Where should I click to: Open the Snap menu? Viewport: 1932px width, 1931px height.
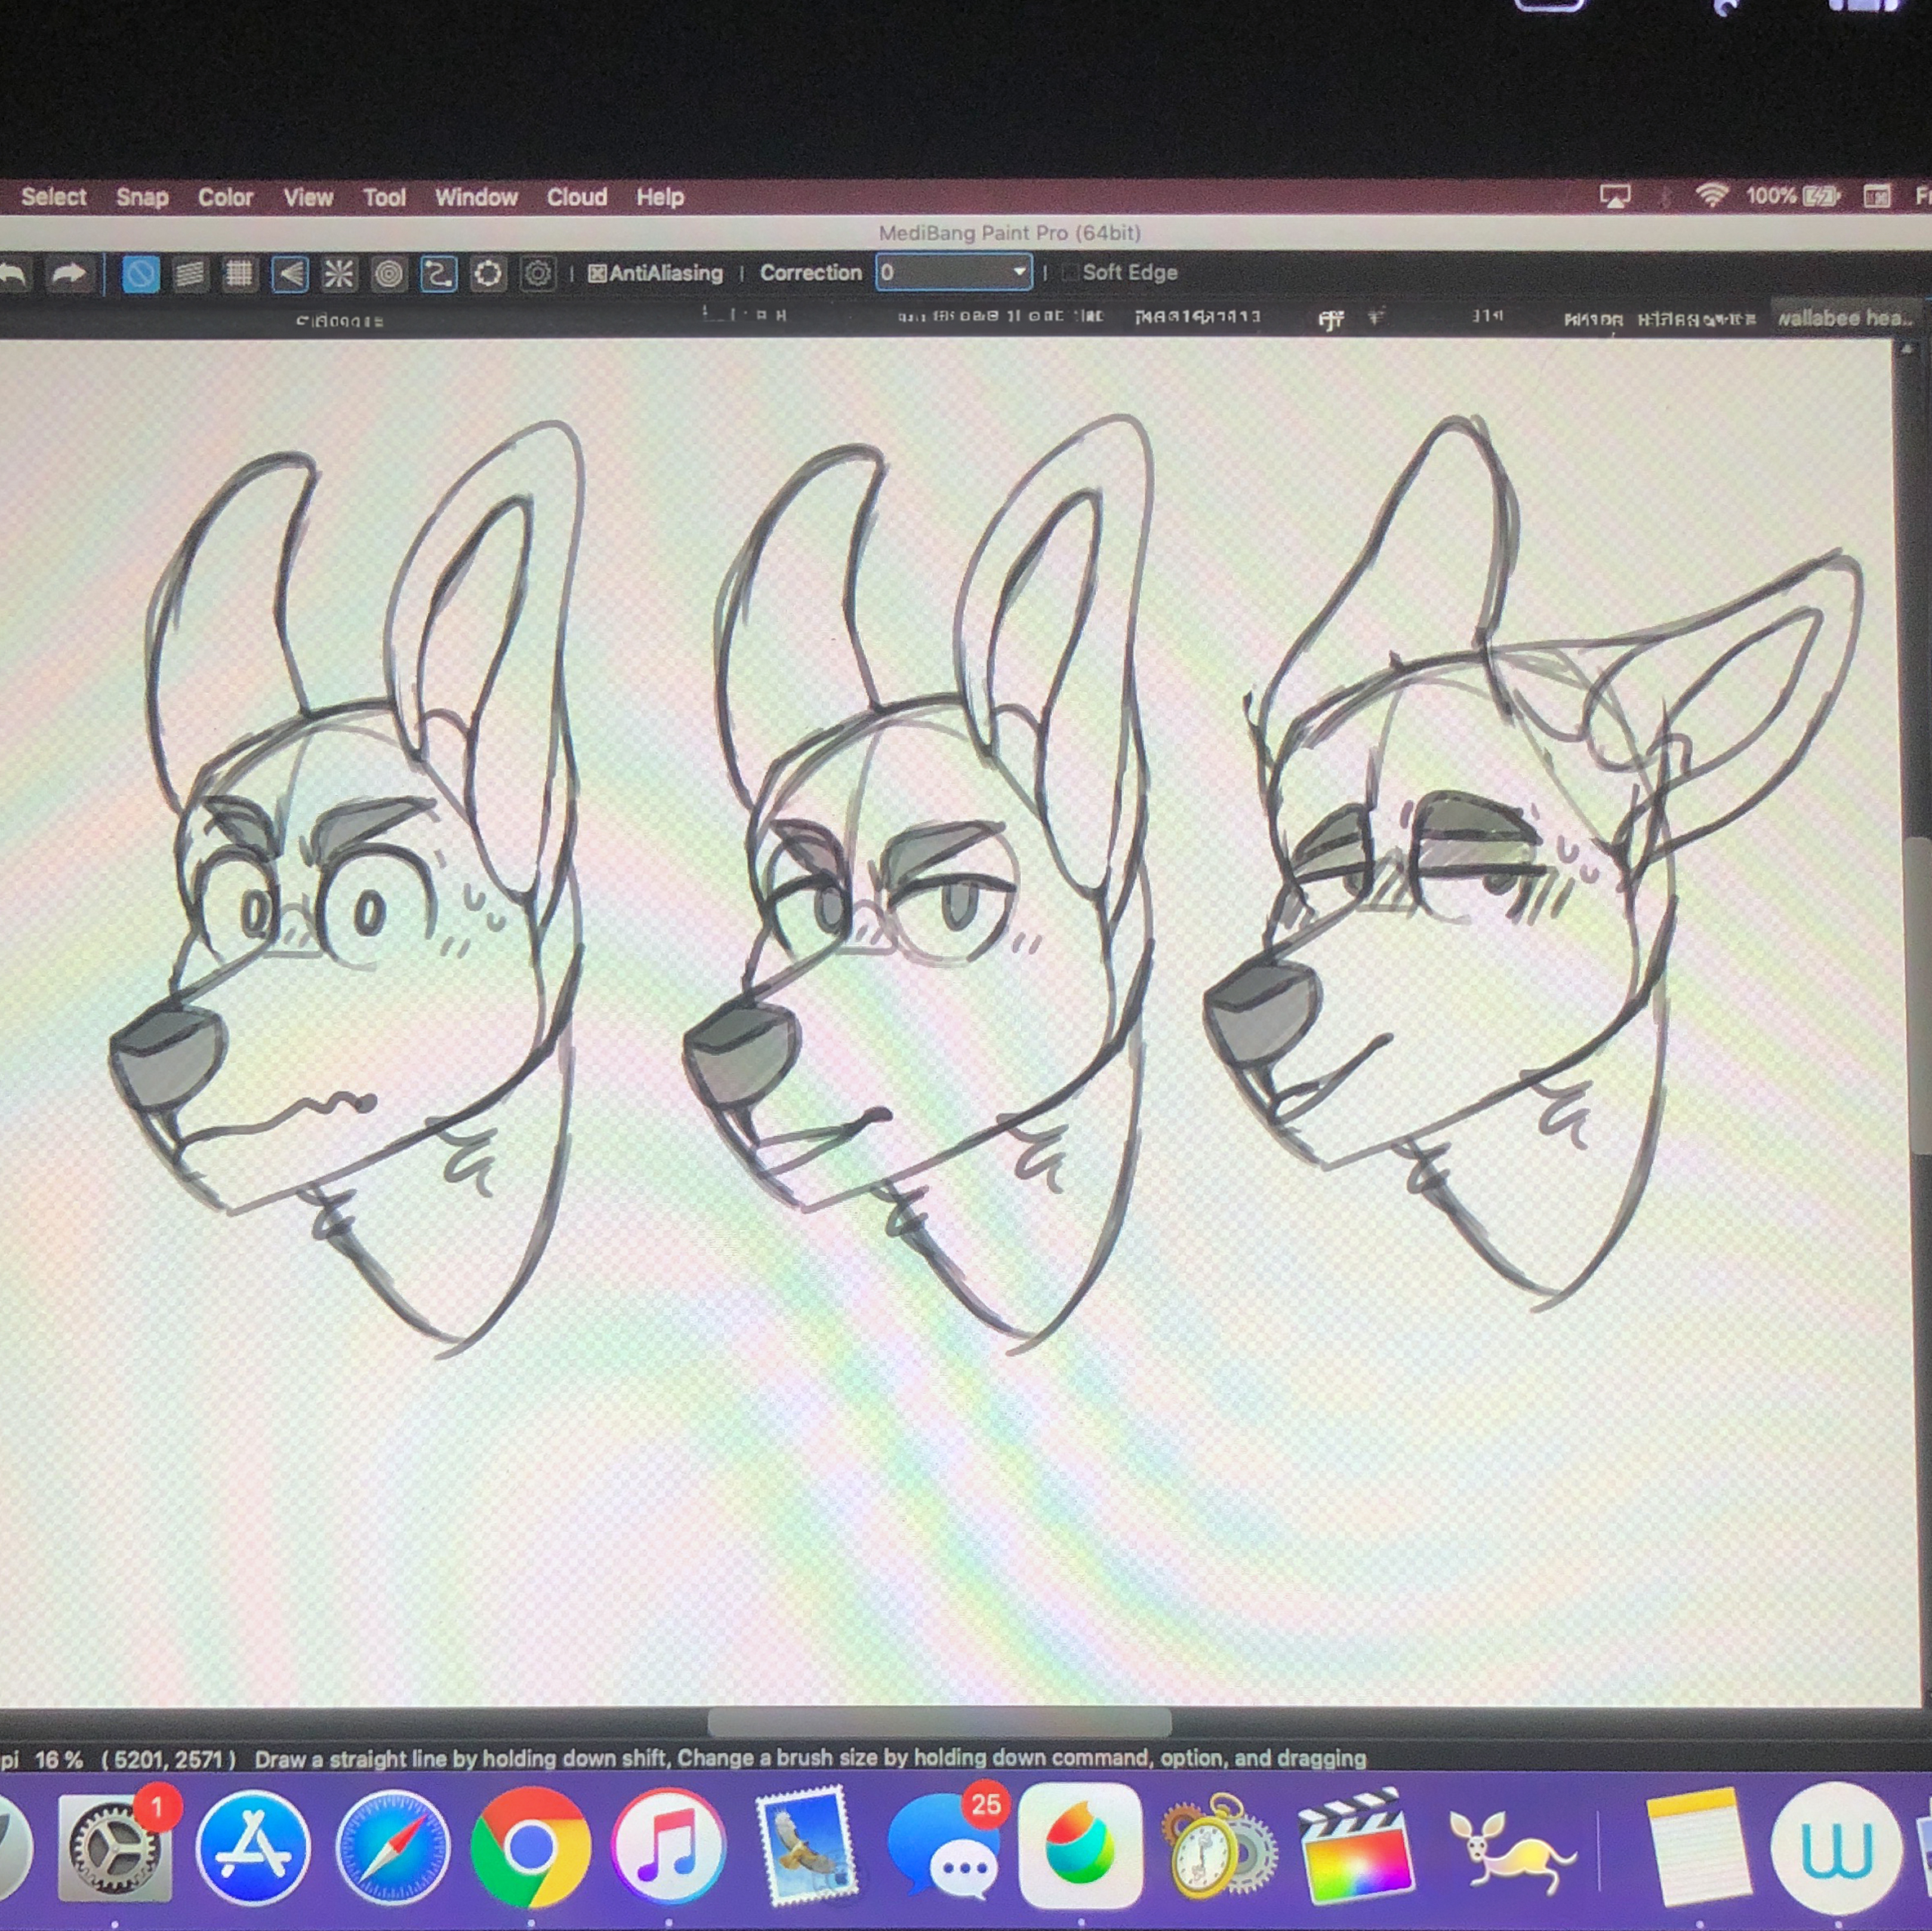tap(142, 197)
